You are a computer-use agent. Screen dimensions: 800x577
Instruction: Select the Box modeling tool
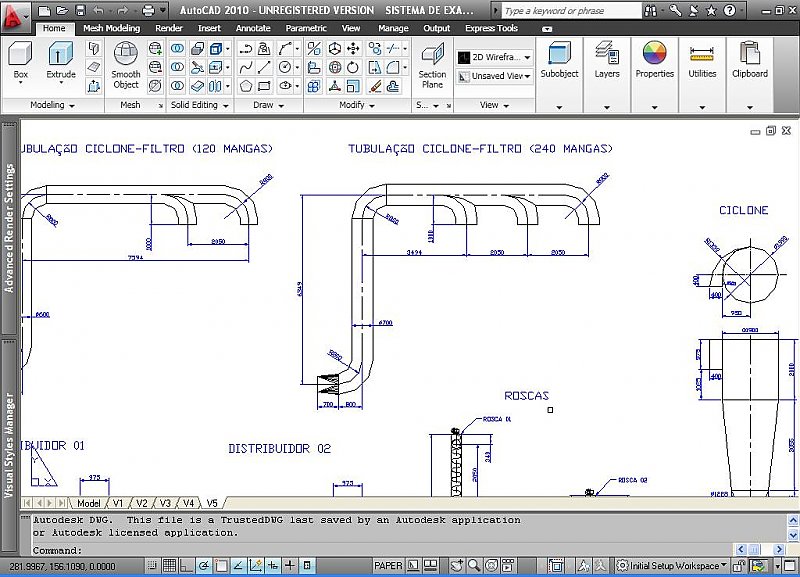click(20, 60)
